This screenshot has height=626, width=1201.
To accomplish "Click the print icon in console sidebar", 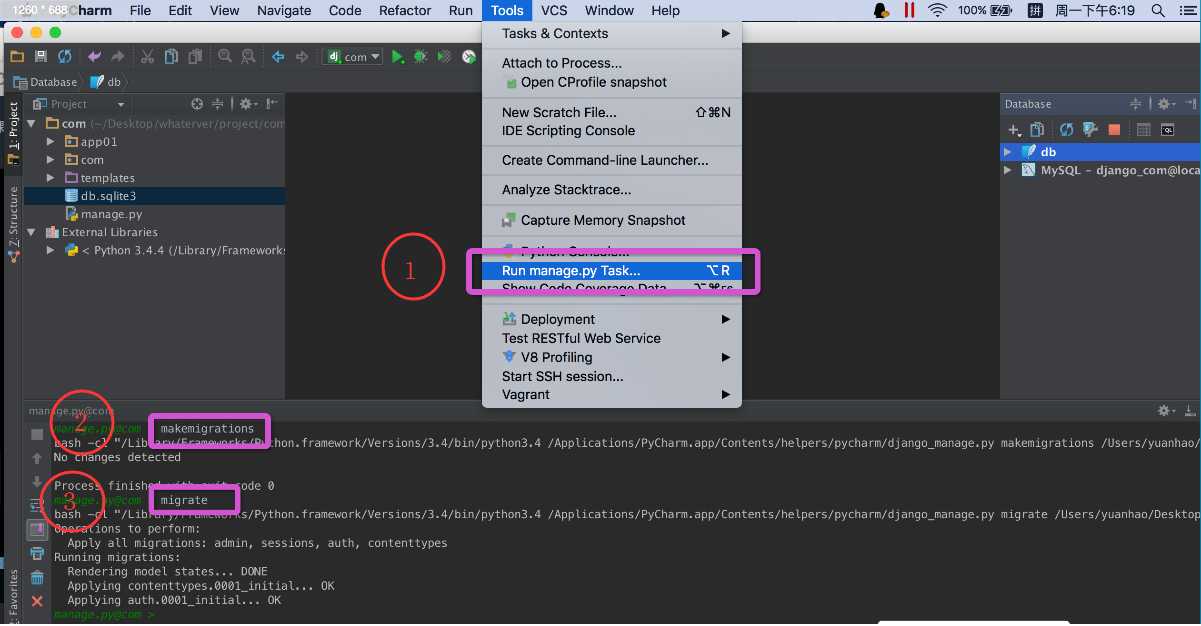I will [x=37, y=553].
